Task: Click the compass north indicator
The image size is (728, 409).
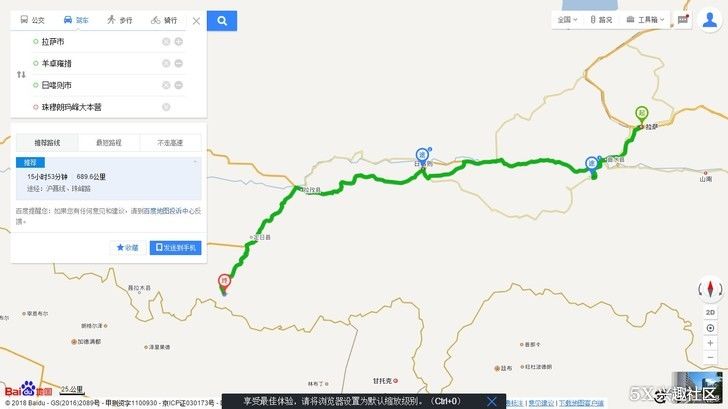Action: pos(710,289)
